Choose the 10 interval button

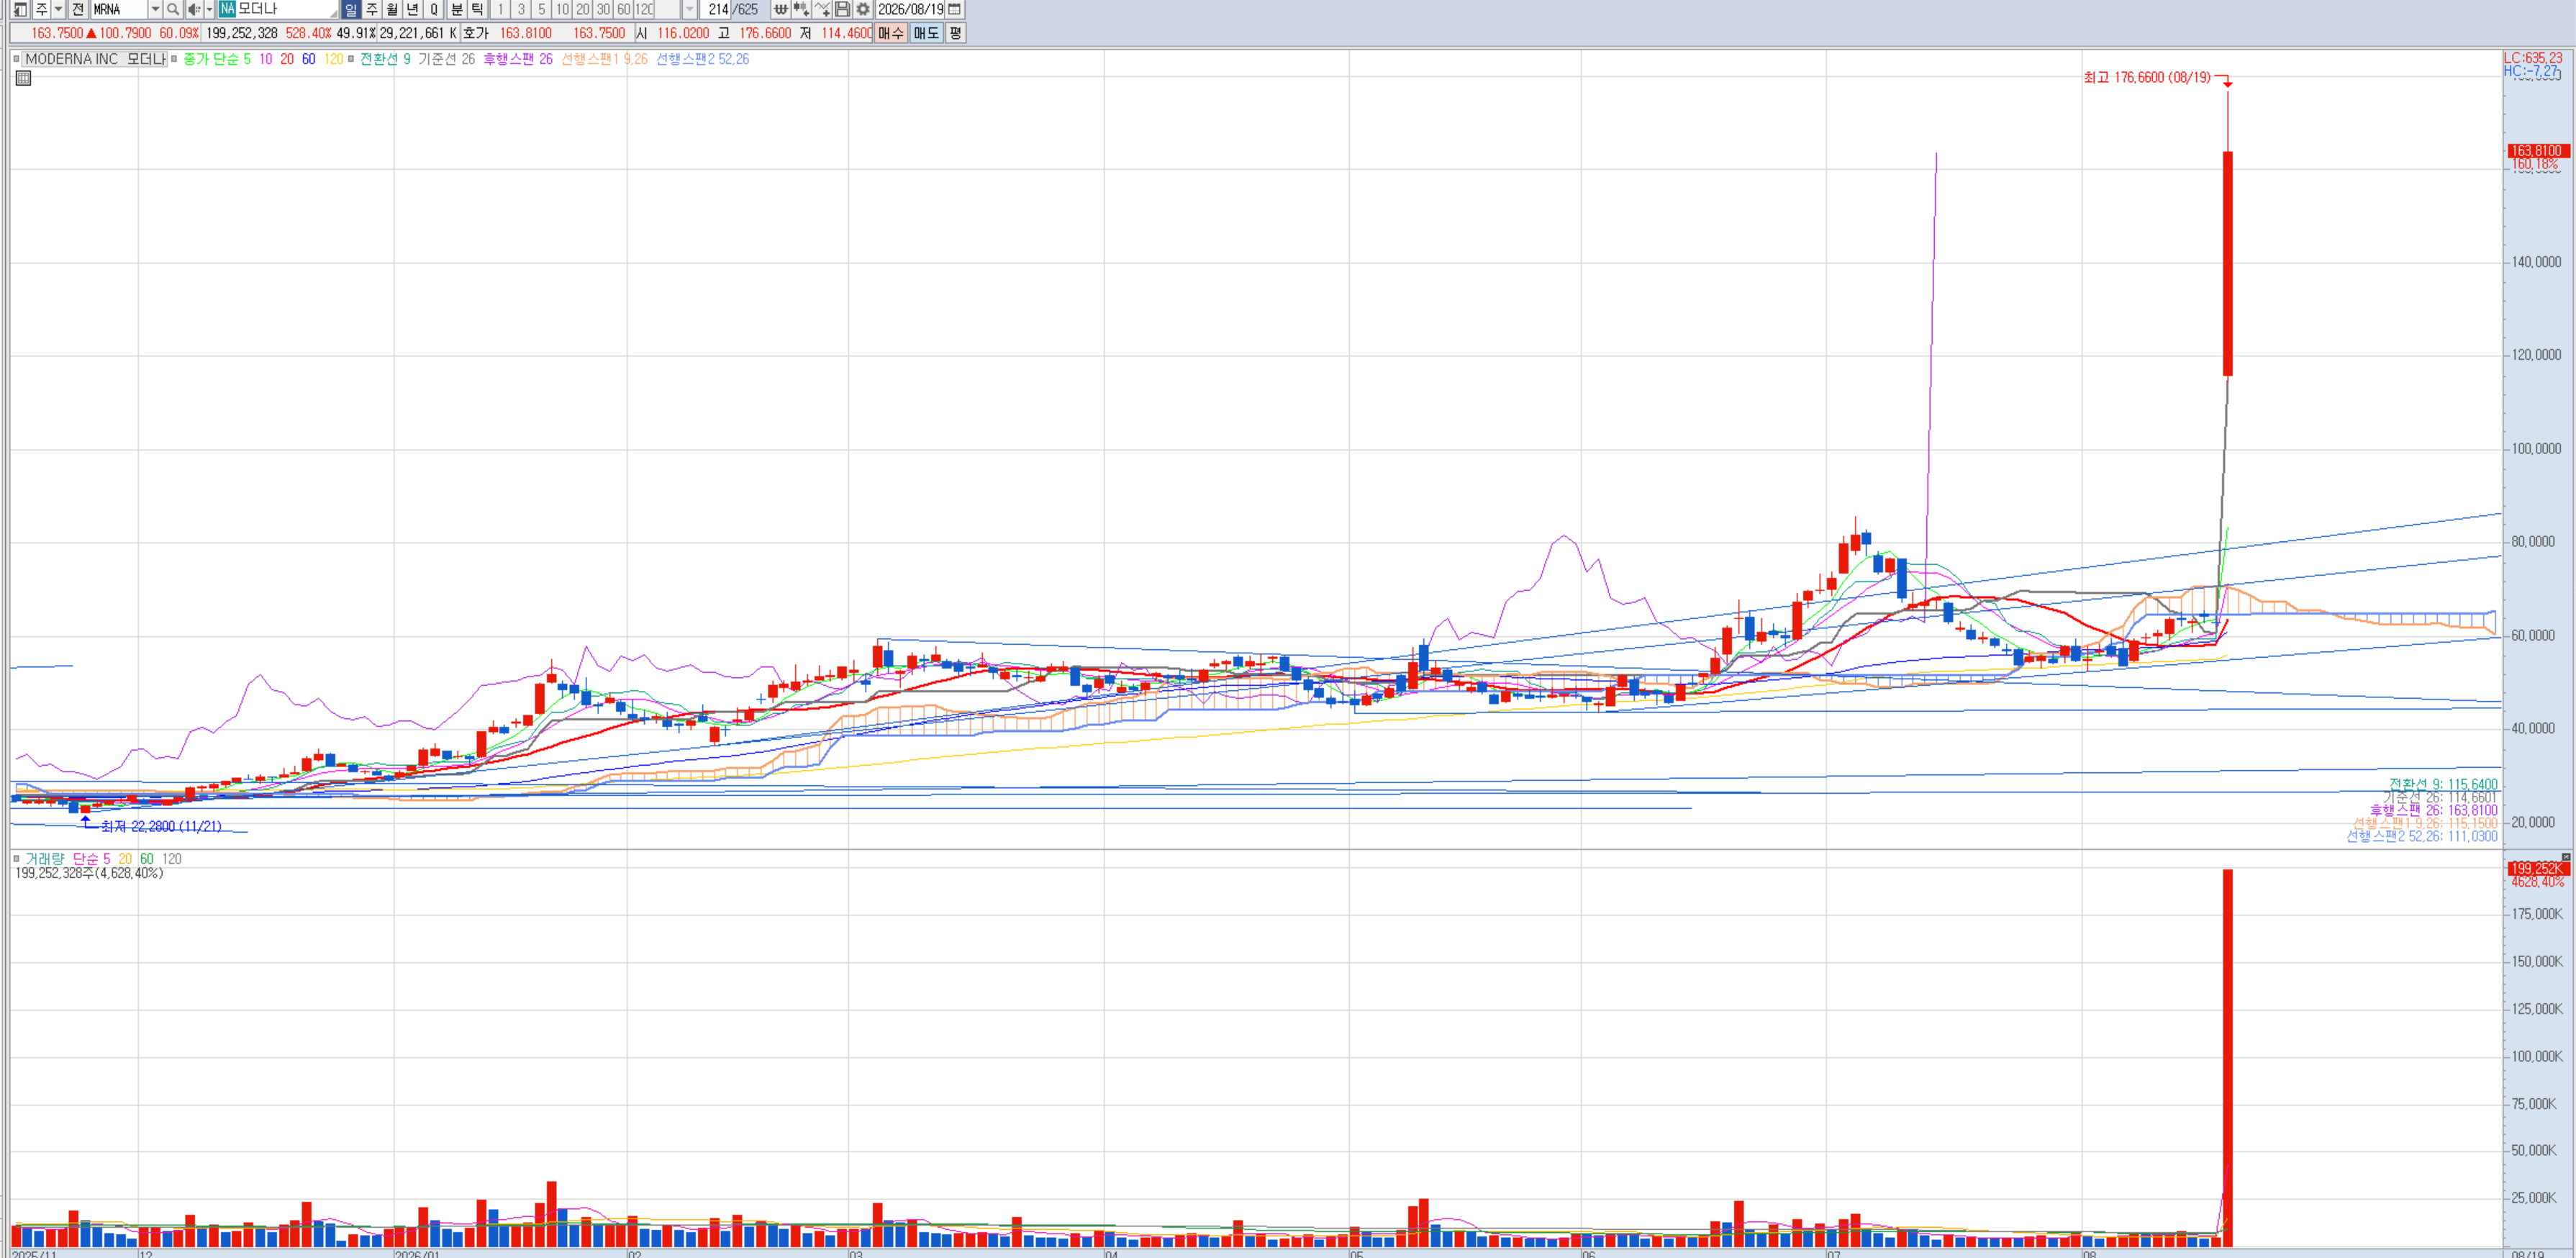pyautogui.click(x=562, y=9)
